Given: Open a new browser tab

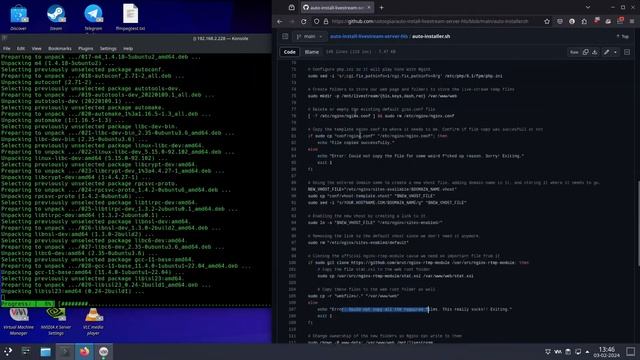Looking at the screenshot, I should (381, 8).
